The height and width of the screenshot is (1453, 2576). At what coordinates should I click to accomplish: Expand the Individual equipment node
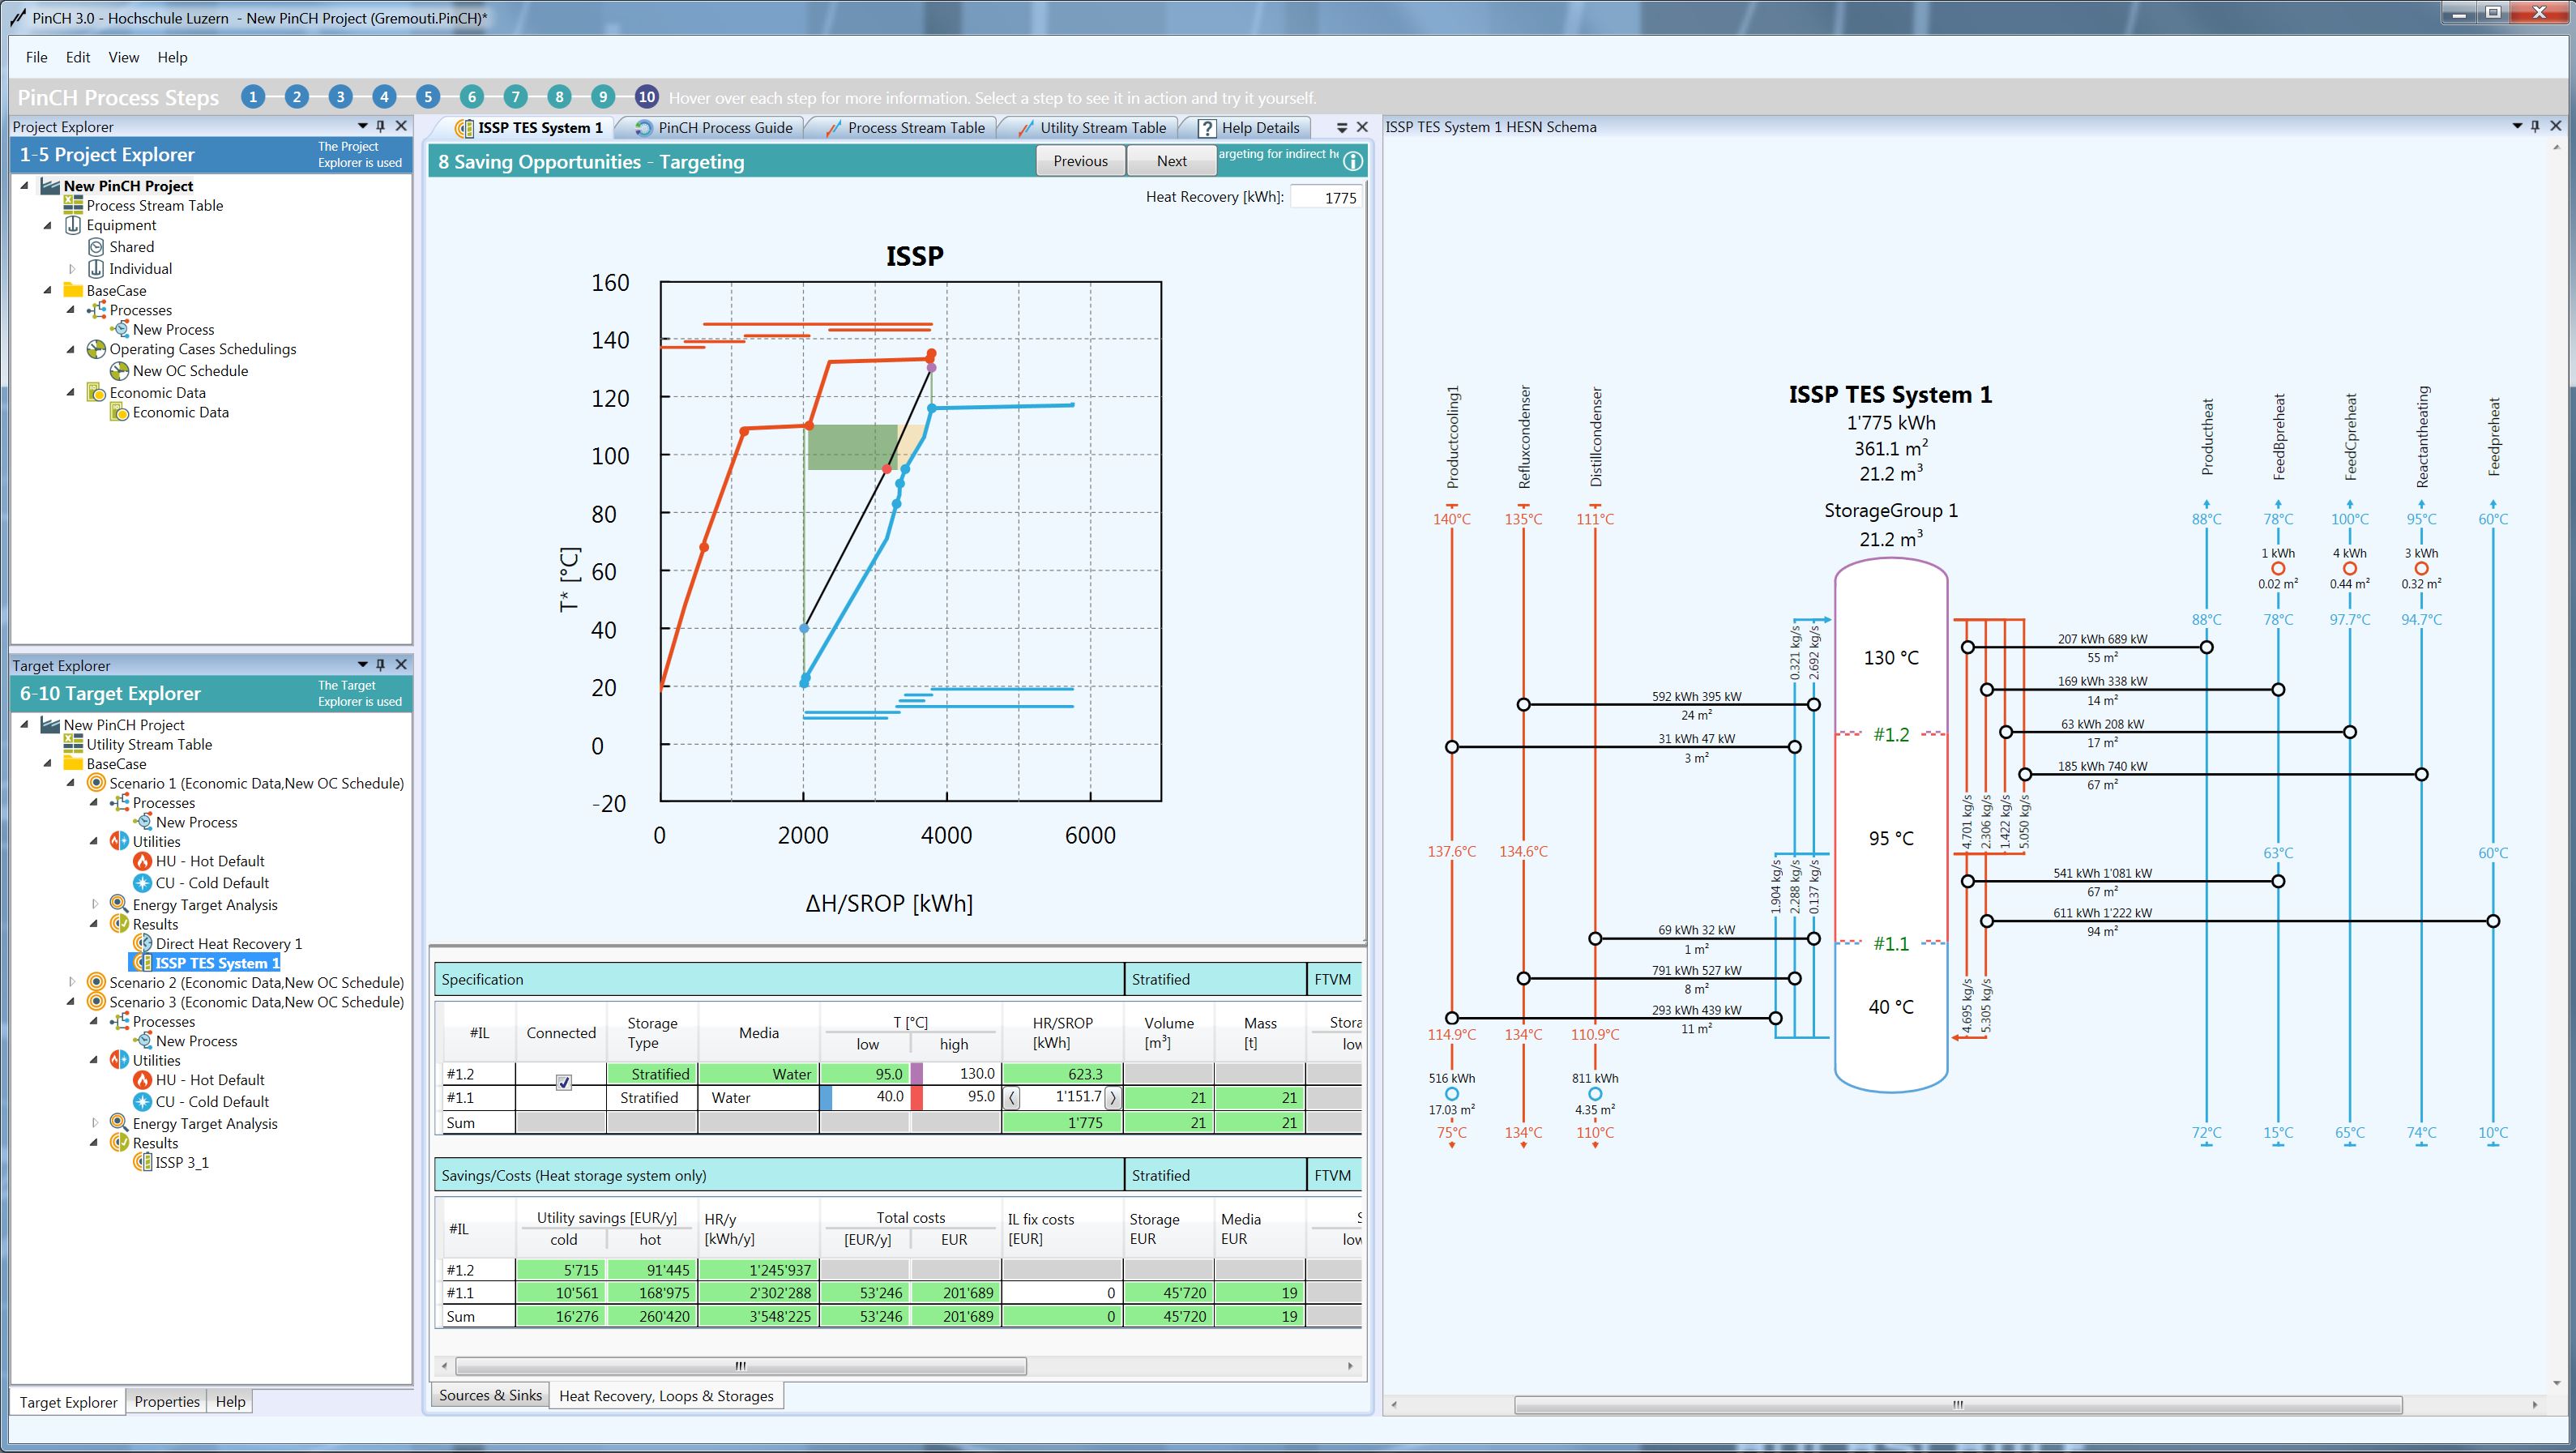click(72, 268)
